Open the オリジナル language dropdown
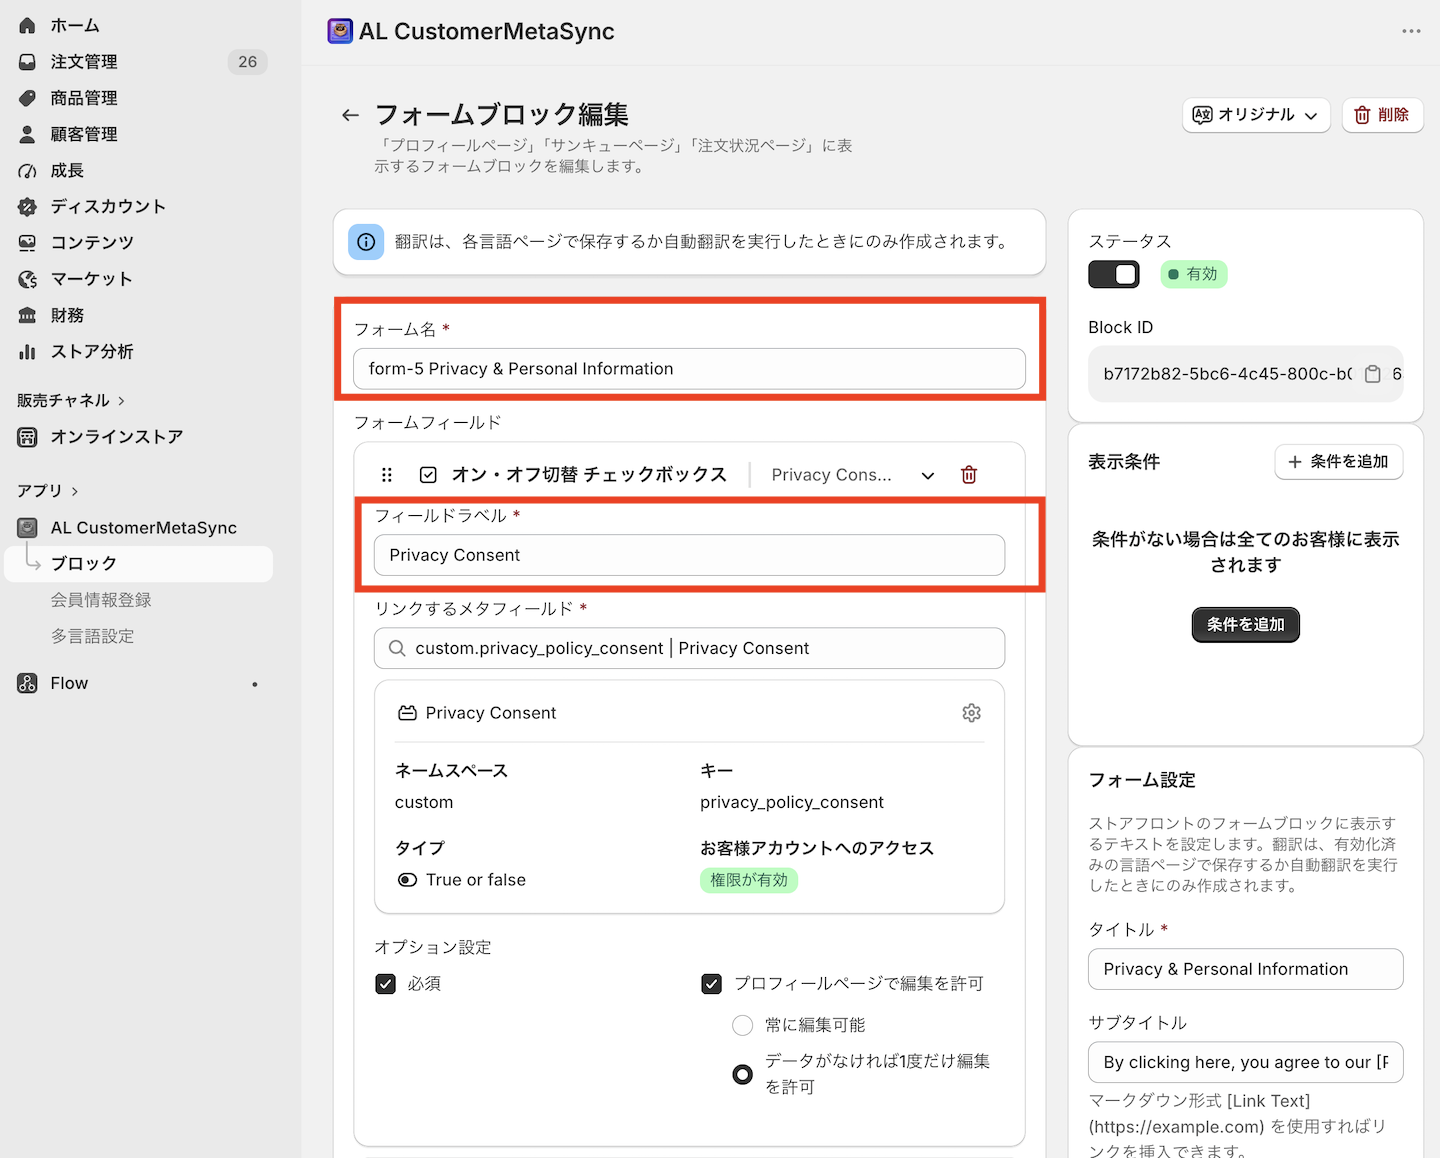Image resolution: width=1440 pixels, height=1158 pixels. point(1256,115)
